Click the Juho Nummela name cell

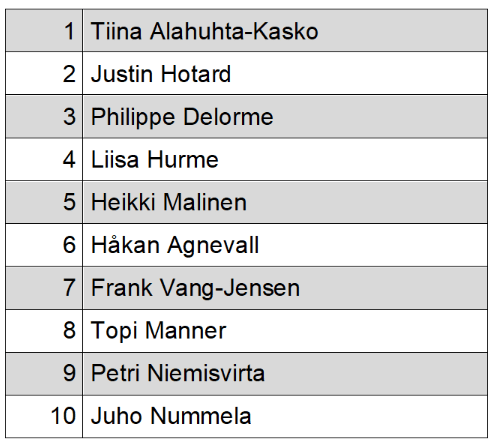[285, 416]
